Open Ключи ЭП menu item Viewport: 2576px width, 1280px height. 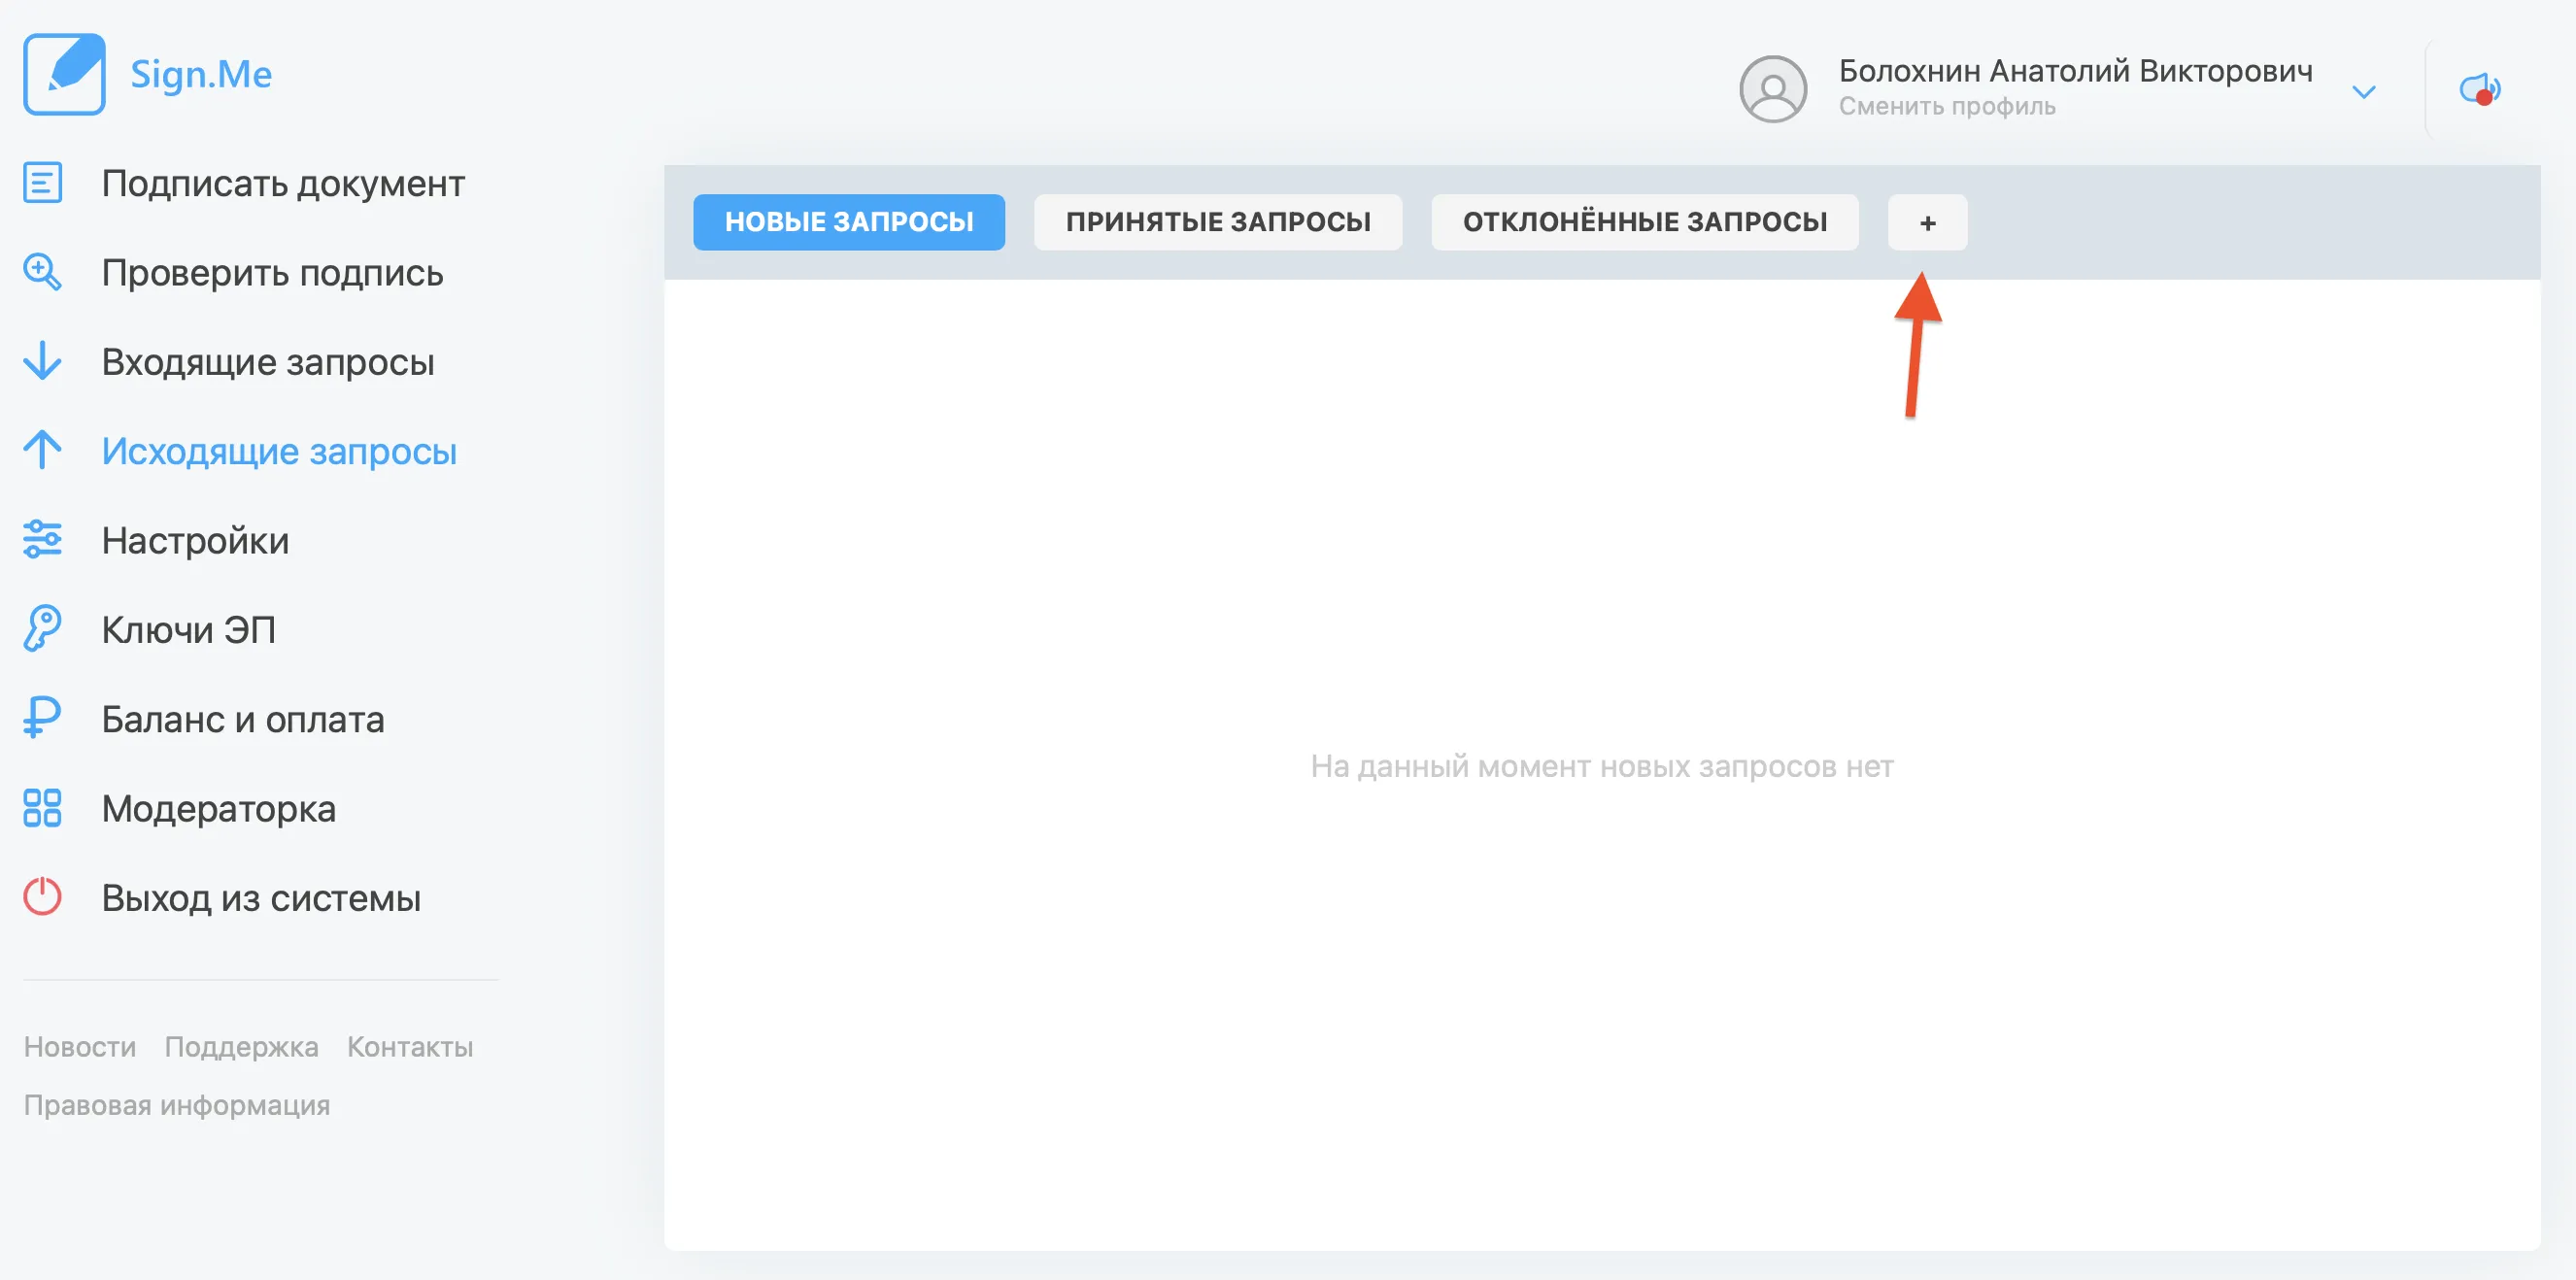pos(188,630)
